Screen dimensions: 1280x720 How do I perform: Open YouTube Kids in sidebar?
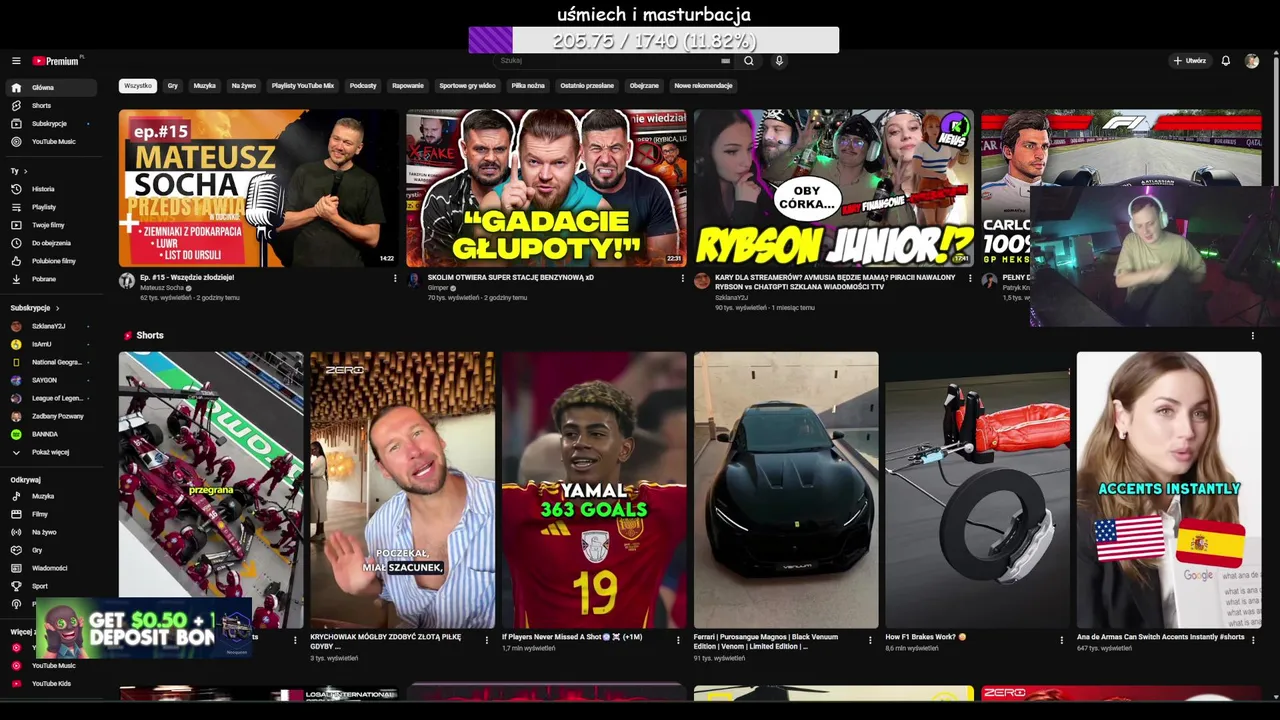tap(52, 684)
